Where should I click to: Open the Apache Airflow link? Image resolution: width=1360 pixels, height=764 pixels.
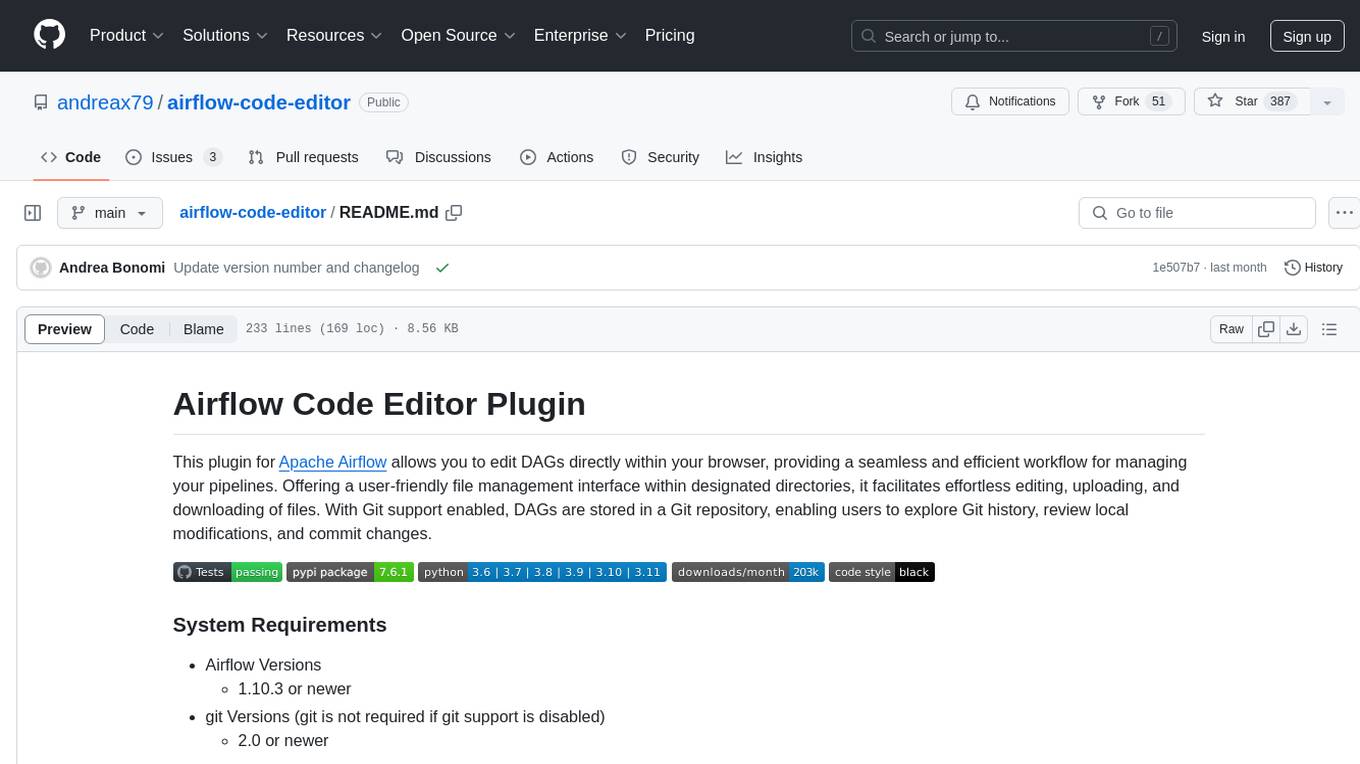point(333,462)
